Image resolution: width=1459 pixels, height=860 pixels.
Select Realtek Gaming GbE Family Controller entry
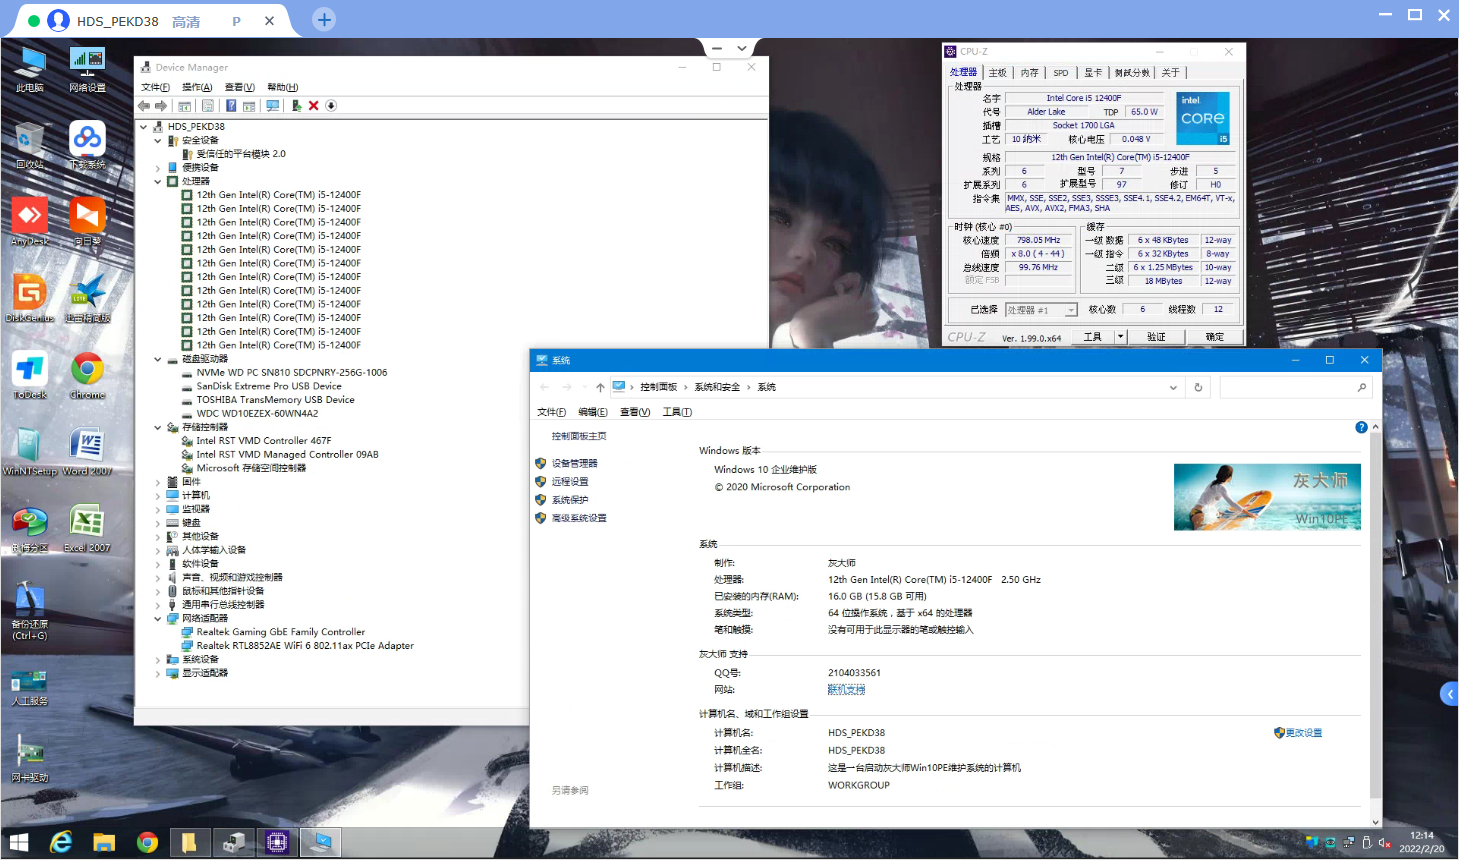281,632
